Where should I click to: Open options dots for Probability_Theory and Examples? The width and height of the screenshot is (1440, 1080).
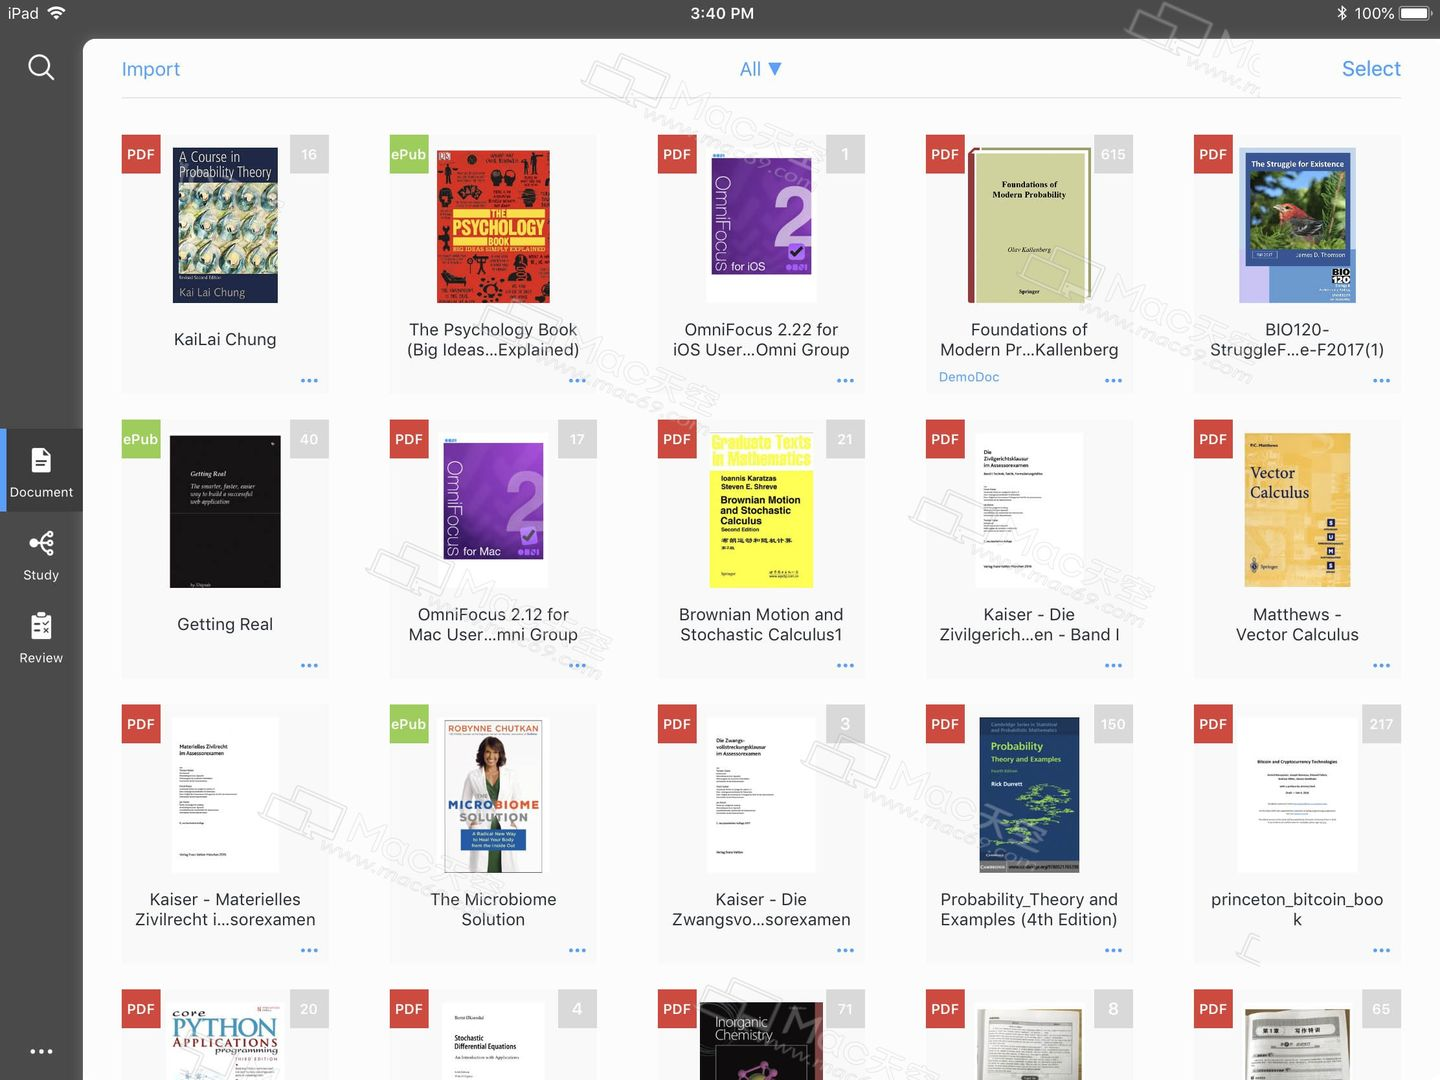(1113, 950)
